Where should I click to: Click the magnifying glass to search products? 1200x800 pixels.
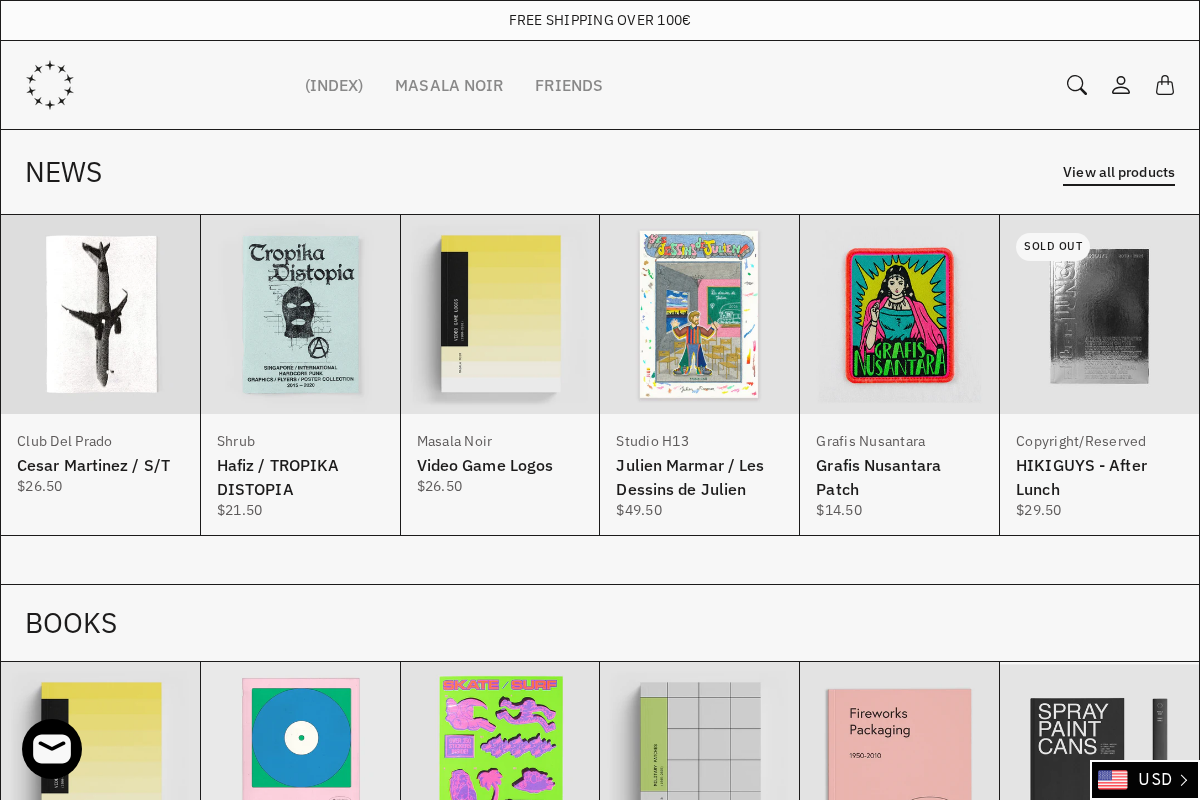(1076, 85)
